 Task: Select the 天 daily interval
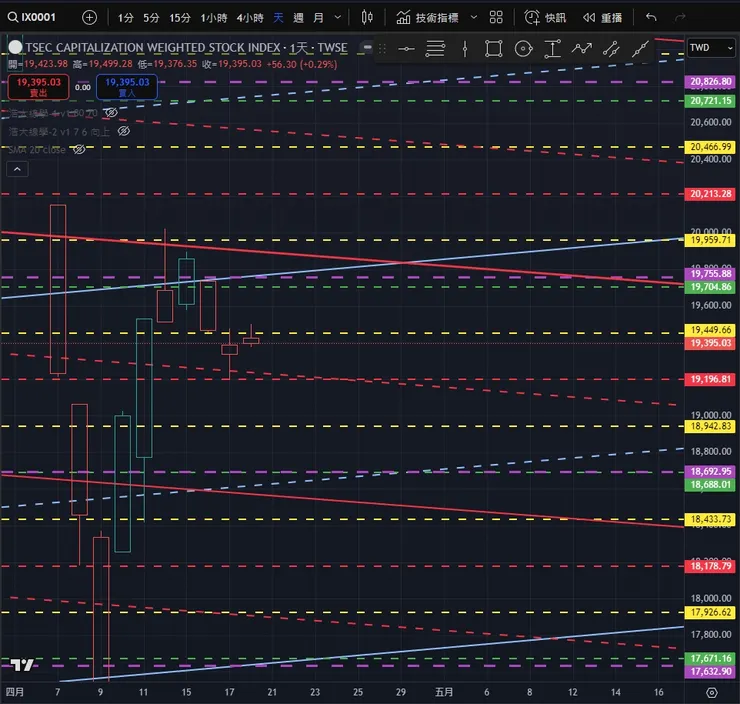click(278, 18)
